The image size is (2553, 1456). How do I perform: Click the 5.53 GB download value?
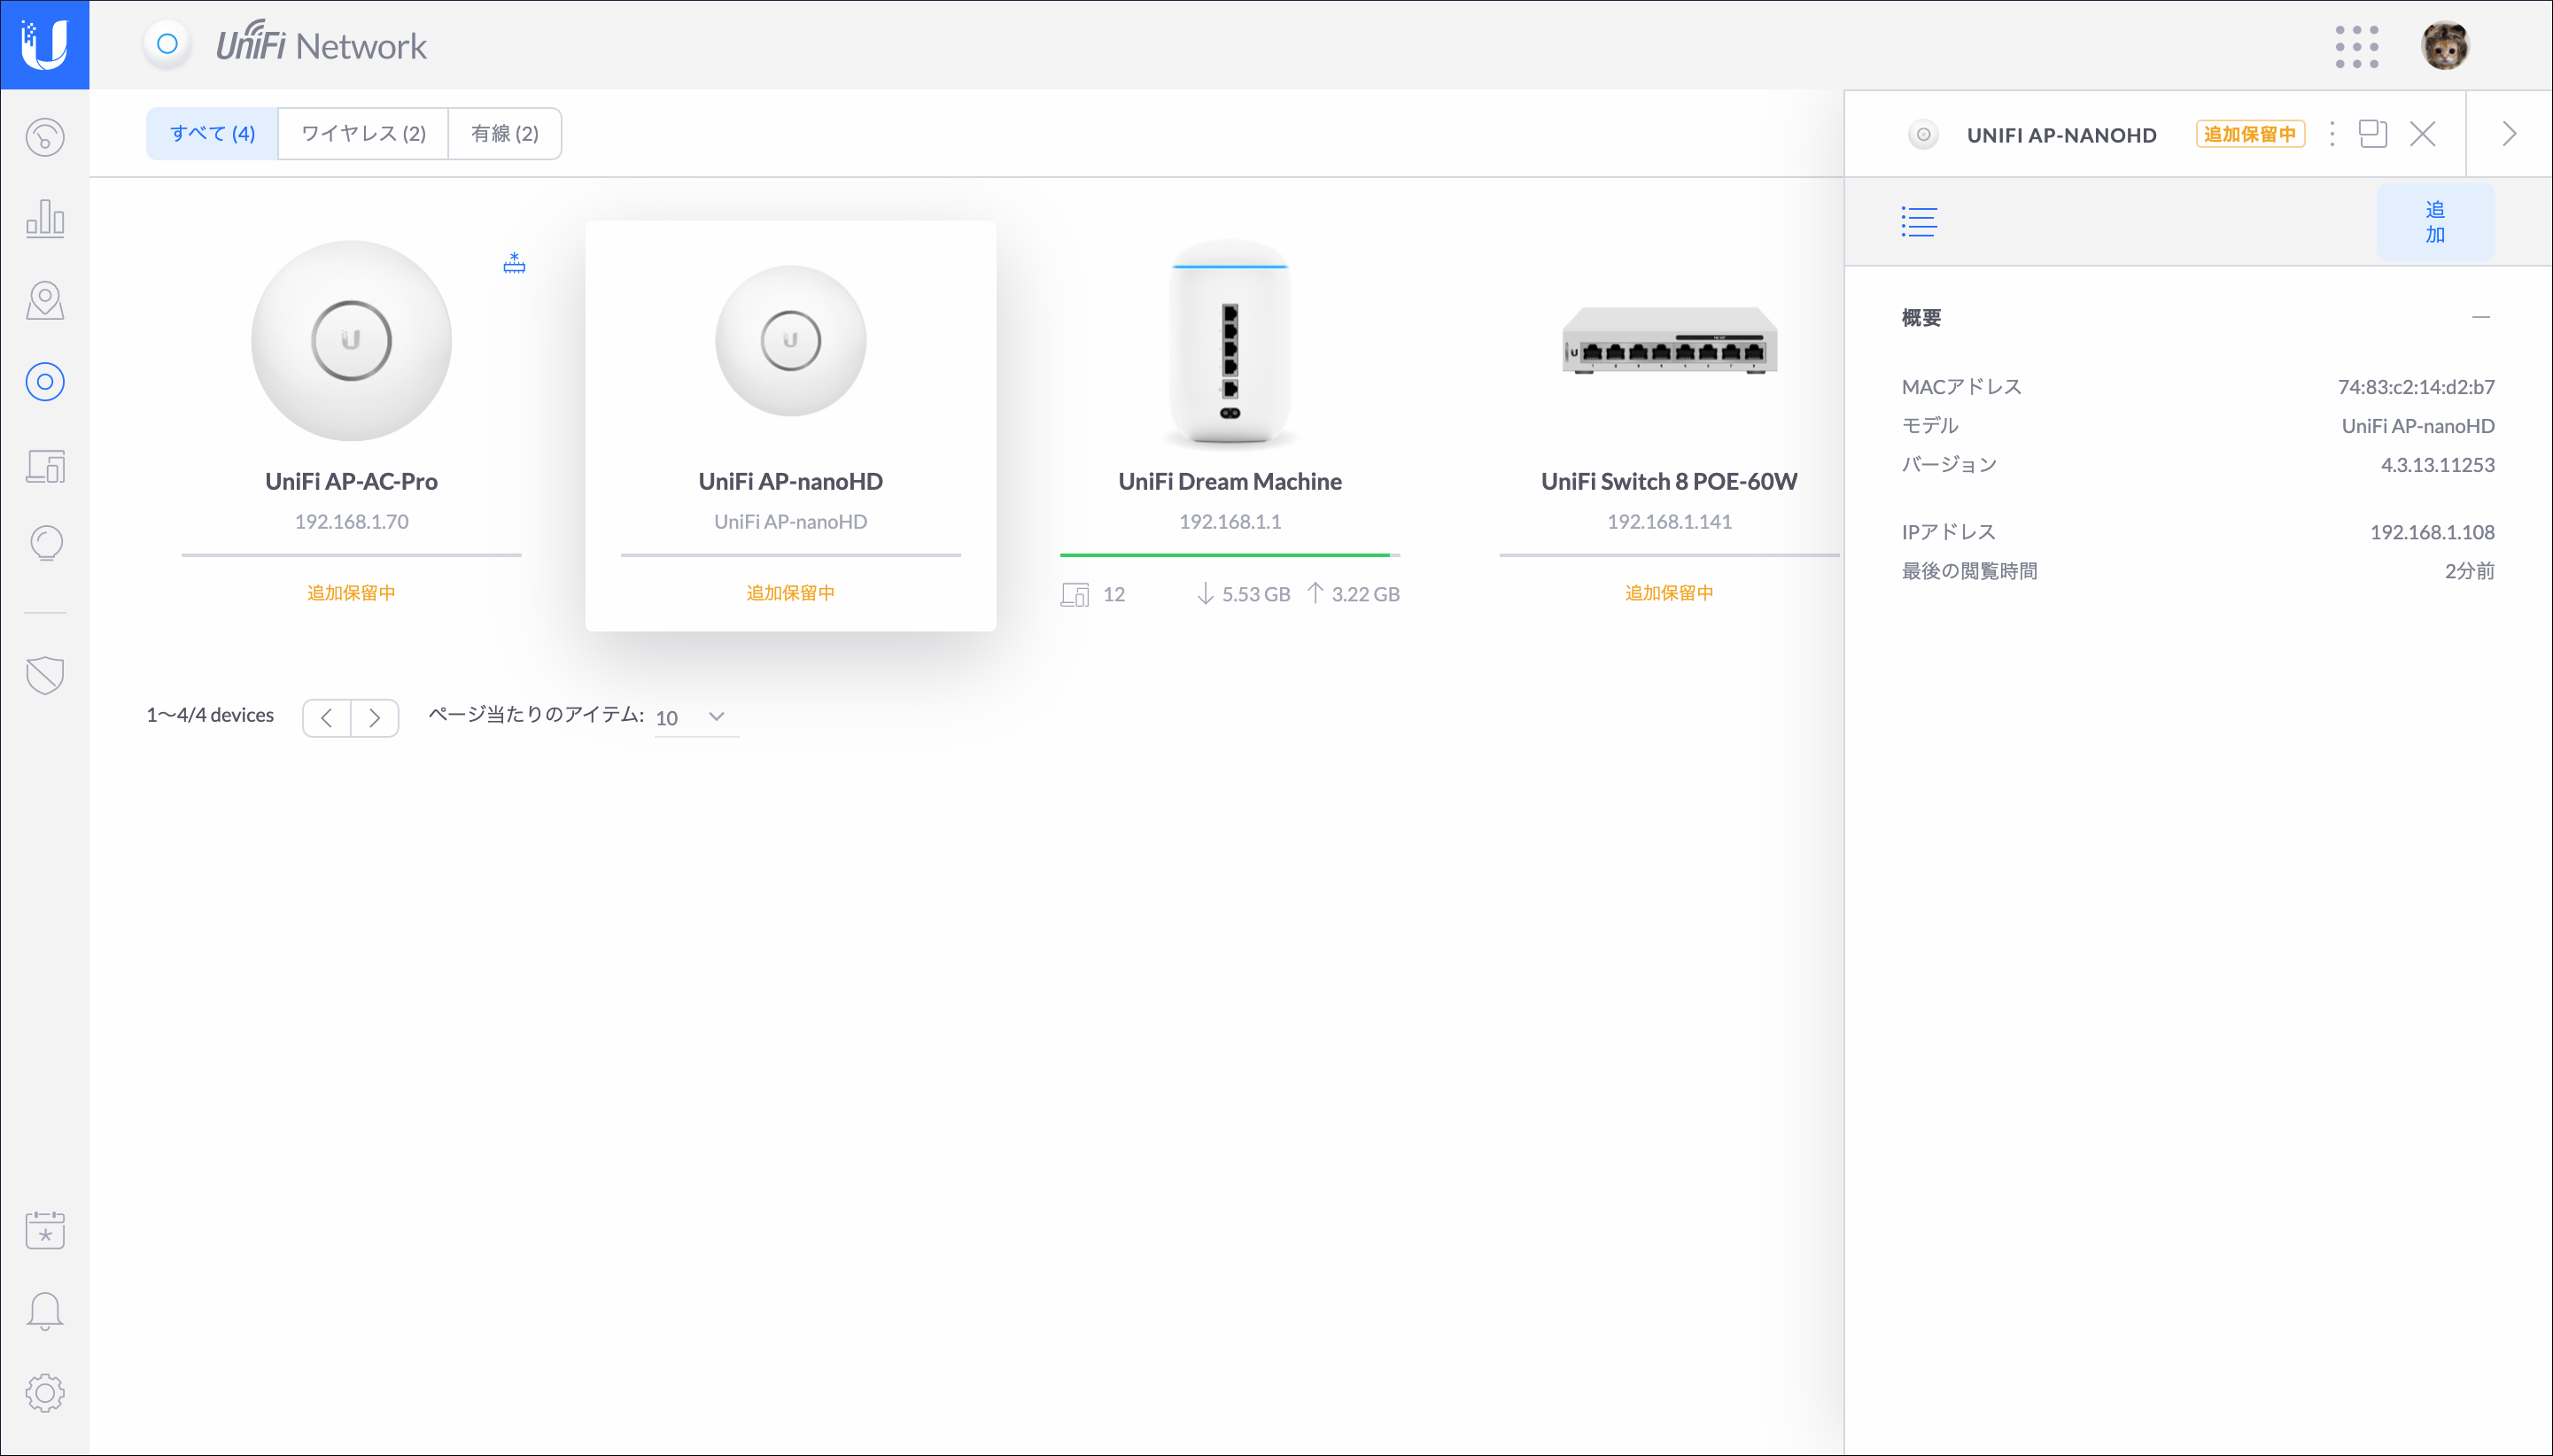click(x=1256, y=594)
